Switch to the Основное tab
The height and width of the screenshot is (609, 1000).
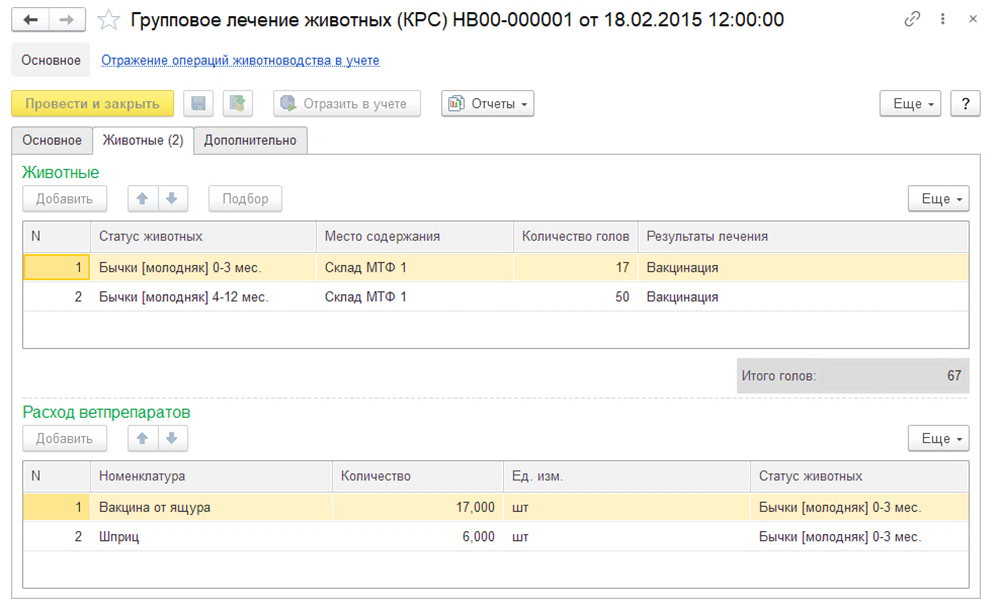tap(52, 140)
